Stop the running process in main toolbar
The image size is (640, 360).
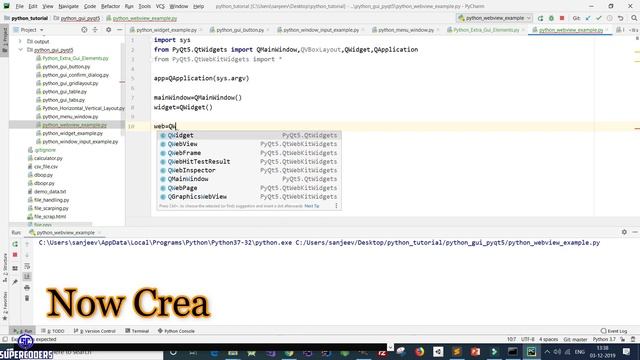[562, 18]
